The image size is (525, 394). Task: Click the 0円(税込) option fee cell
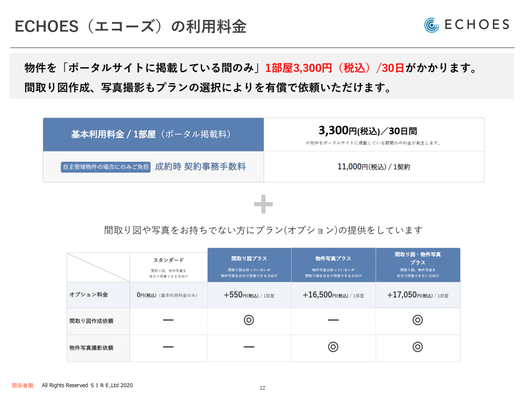tap(167, 295)
